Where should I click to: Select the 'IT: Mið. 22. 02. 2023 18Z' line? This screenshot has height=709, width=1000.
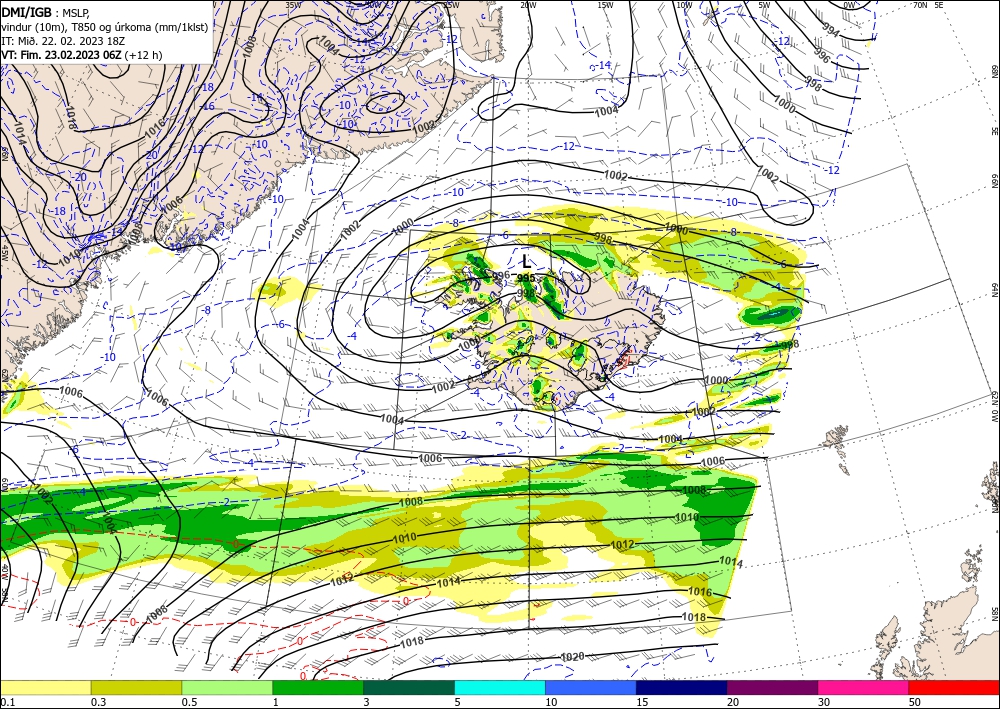[63, 41]
